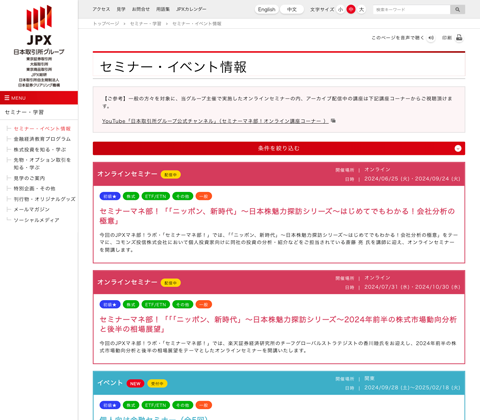Click イベント card header label
The width and height of the screenshot is (480, 420).
[110, 383]
